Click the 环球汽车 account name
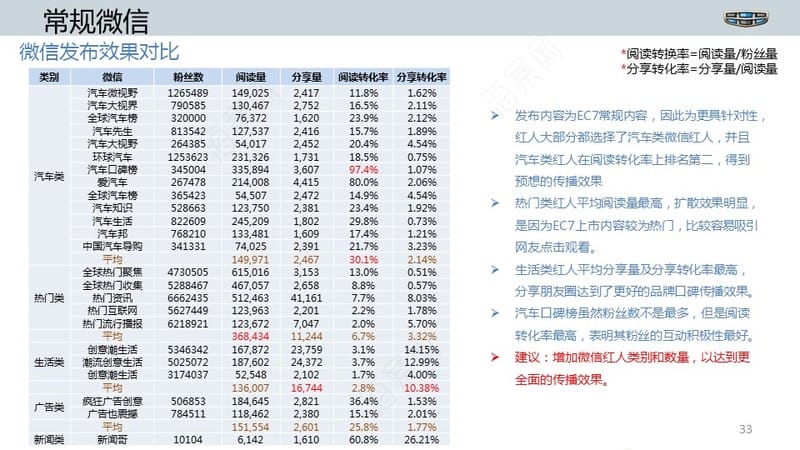The image size is (800, 450). 112,157
